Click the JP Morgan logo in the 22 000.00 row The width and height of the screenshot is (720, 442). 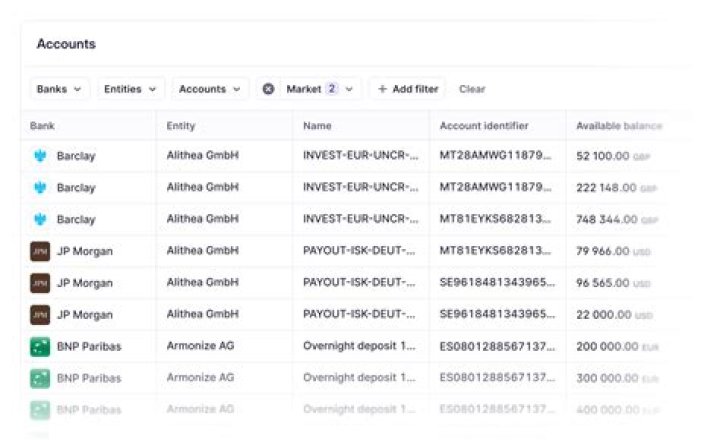[40, 314]
